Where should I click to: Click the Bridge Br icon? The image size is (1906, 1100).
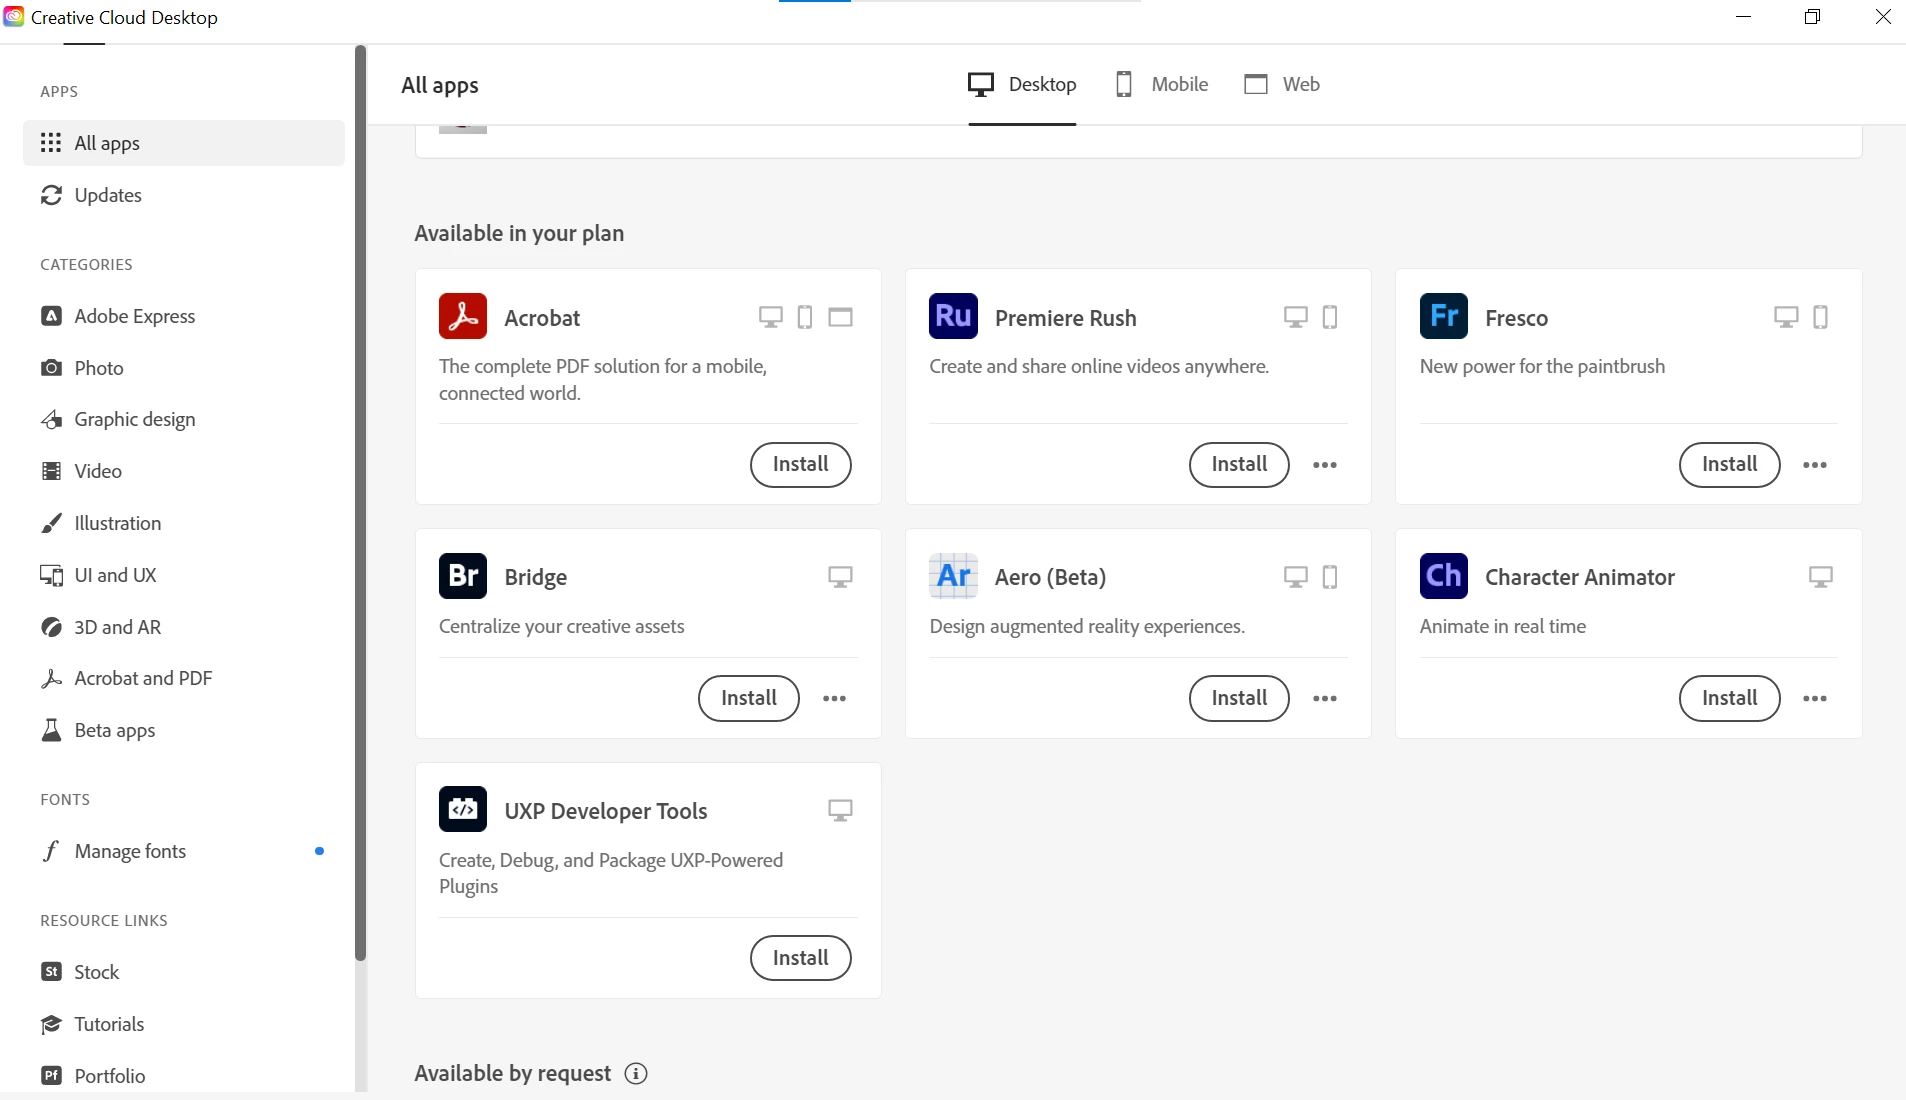coord(463,576)
